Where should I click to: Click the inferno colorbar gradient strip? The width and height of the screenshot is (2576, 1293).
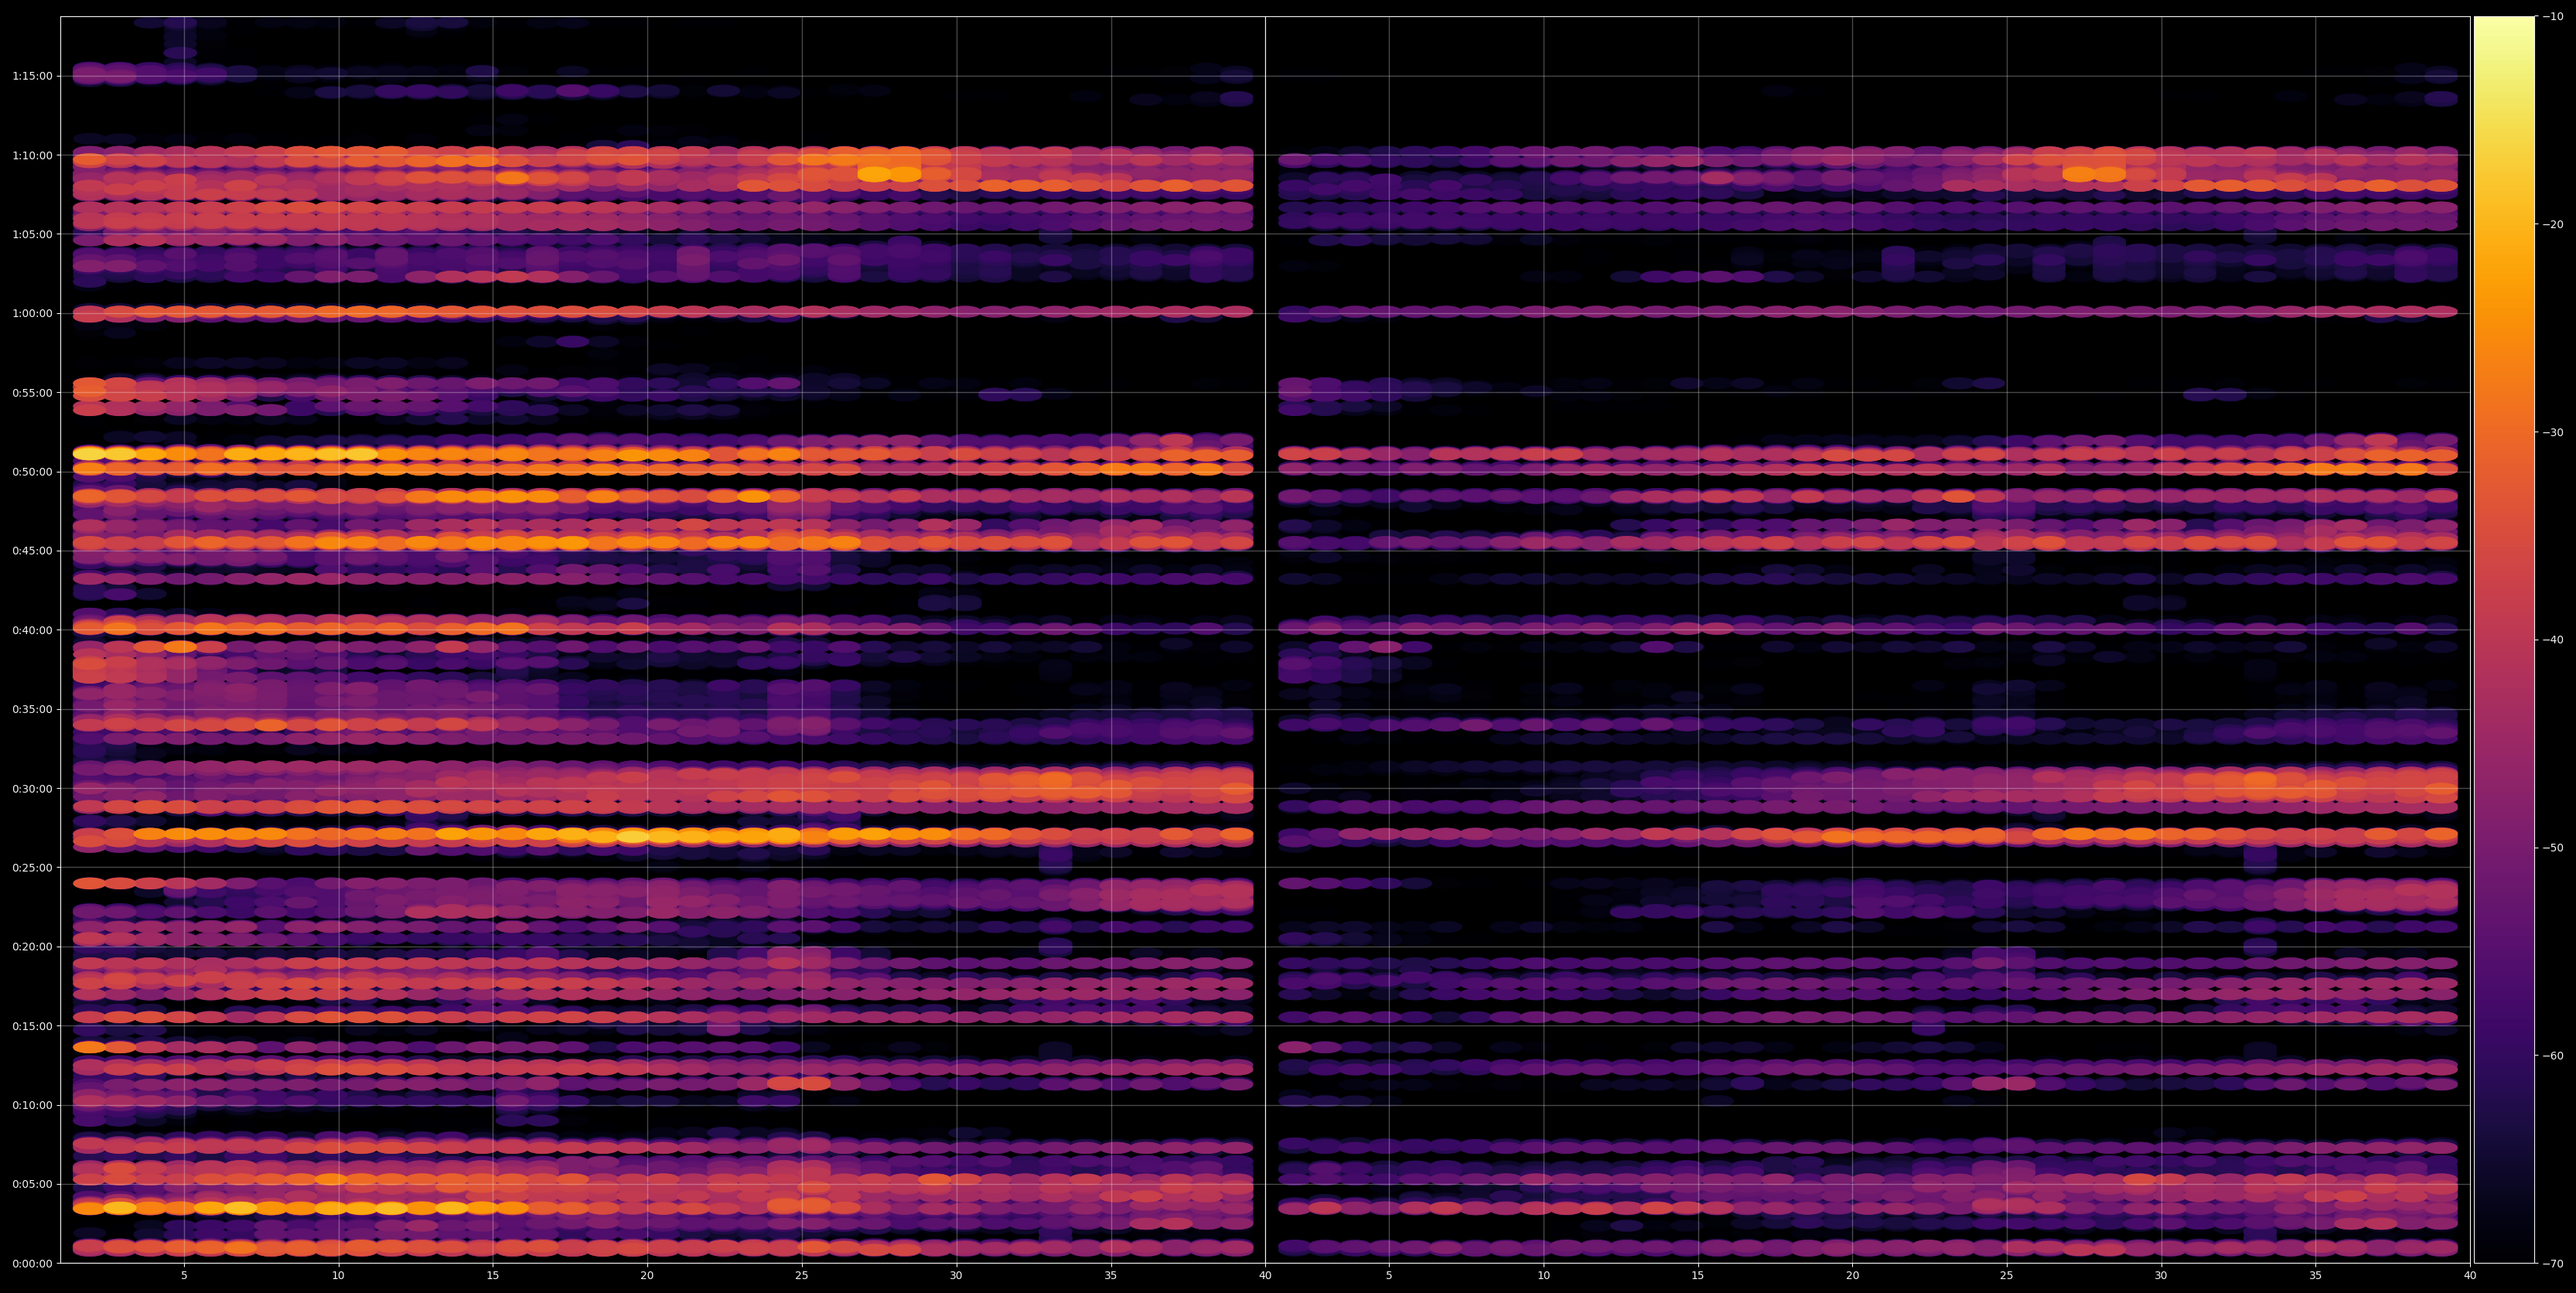pos(2504,640)
